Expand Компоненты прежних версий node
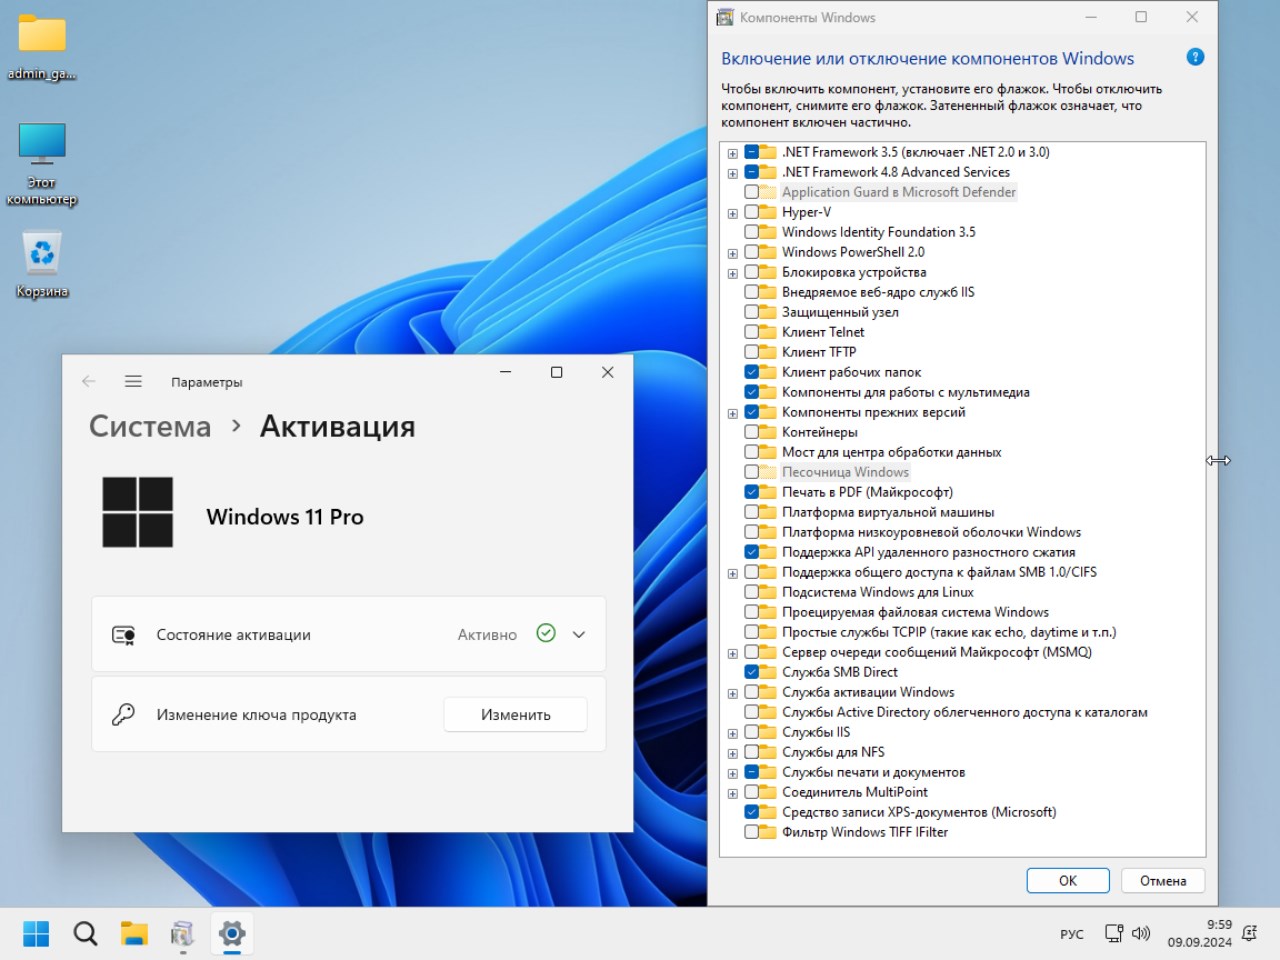The image size is (1280, 960). tap(733, 413)
